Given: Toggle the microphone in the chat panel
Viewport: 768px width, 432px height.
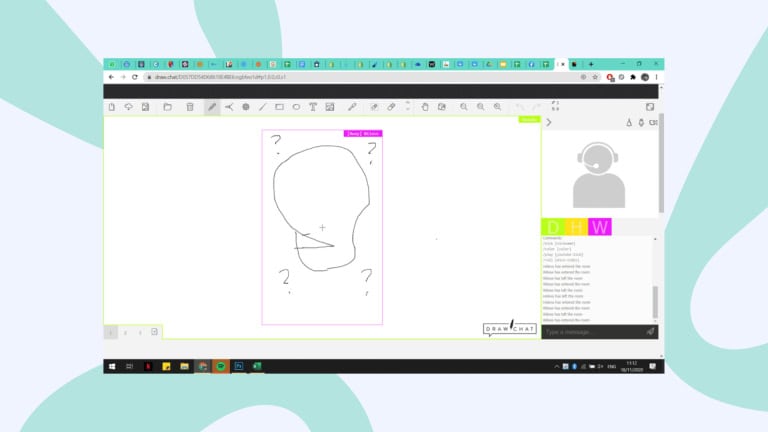Looking at the screenshot, I should tap(641, 122).
